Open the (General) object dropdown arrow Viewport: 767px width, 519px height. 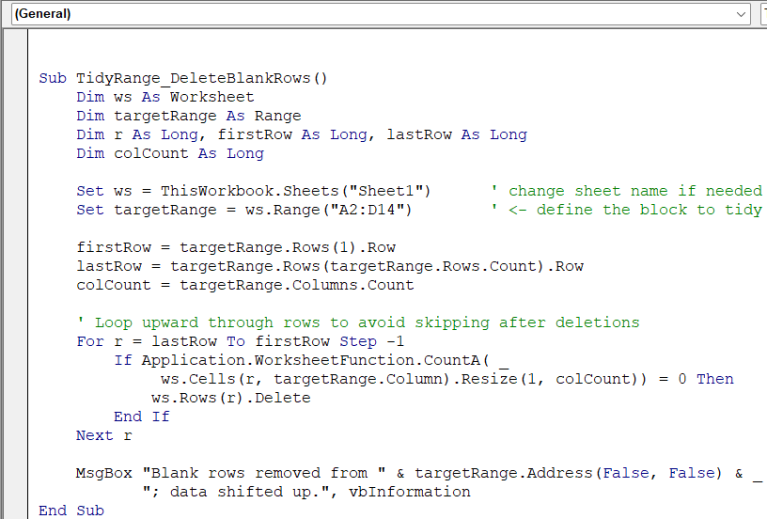[741, 14]
